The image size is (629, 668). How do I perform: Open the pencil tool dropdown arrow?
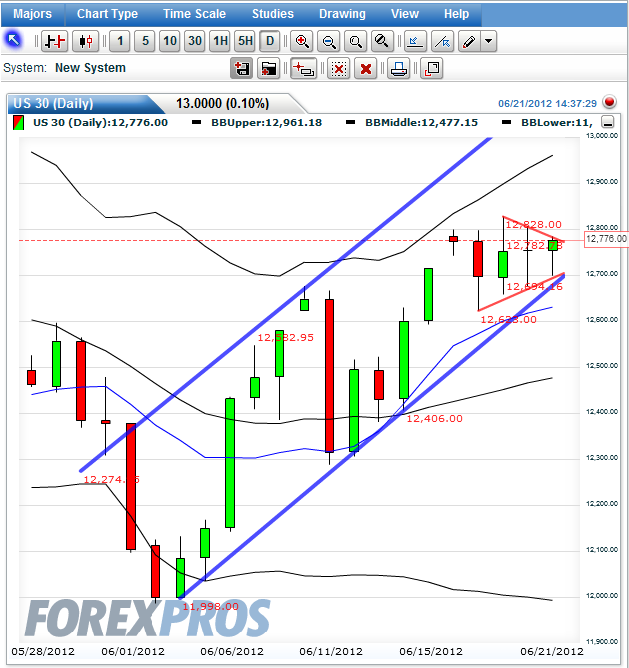[489, 41]
